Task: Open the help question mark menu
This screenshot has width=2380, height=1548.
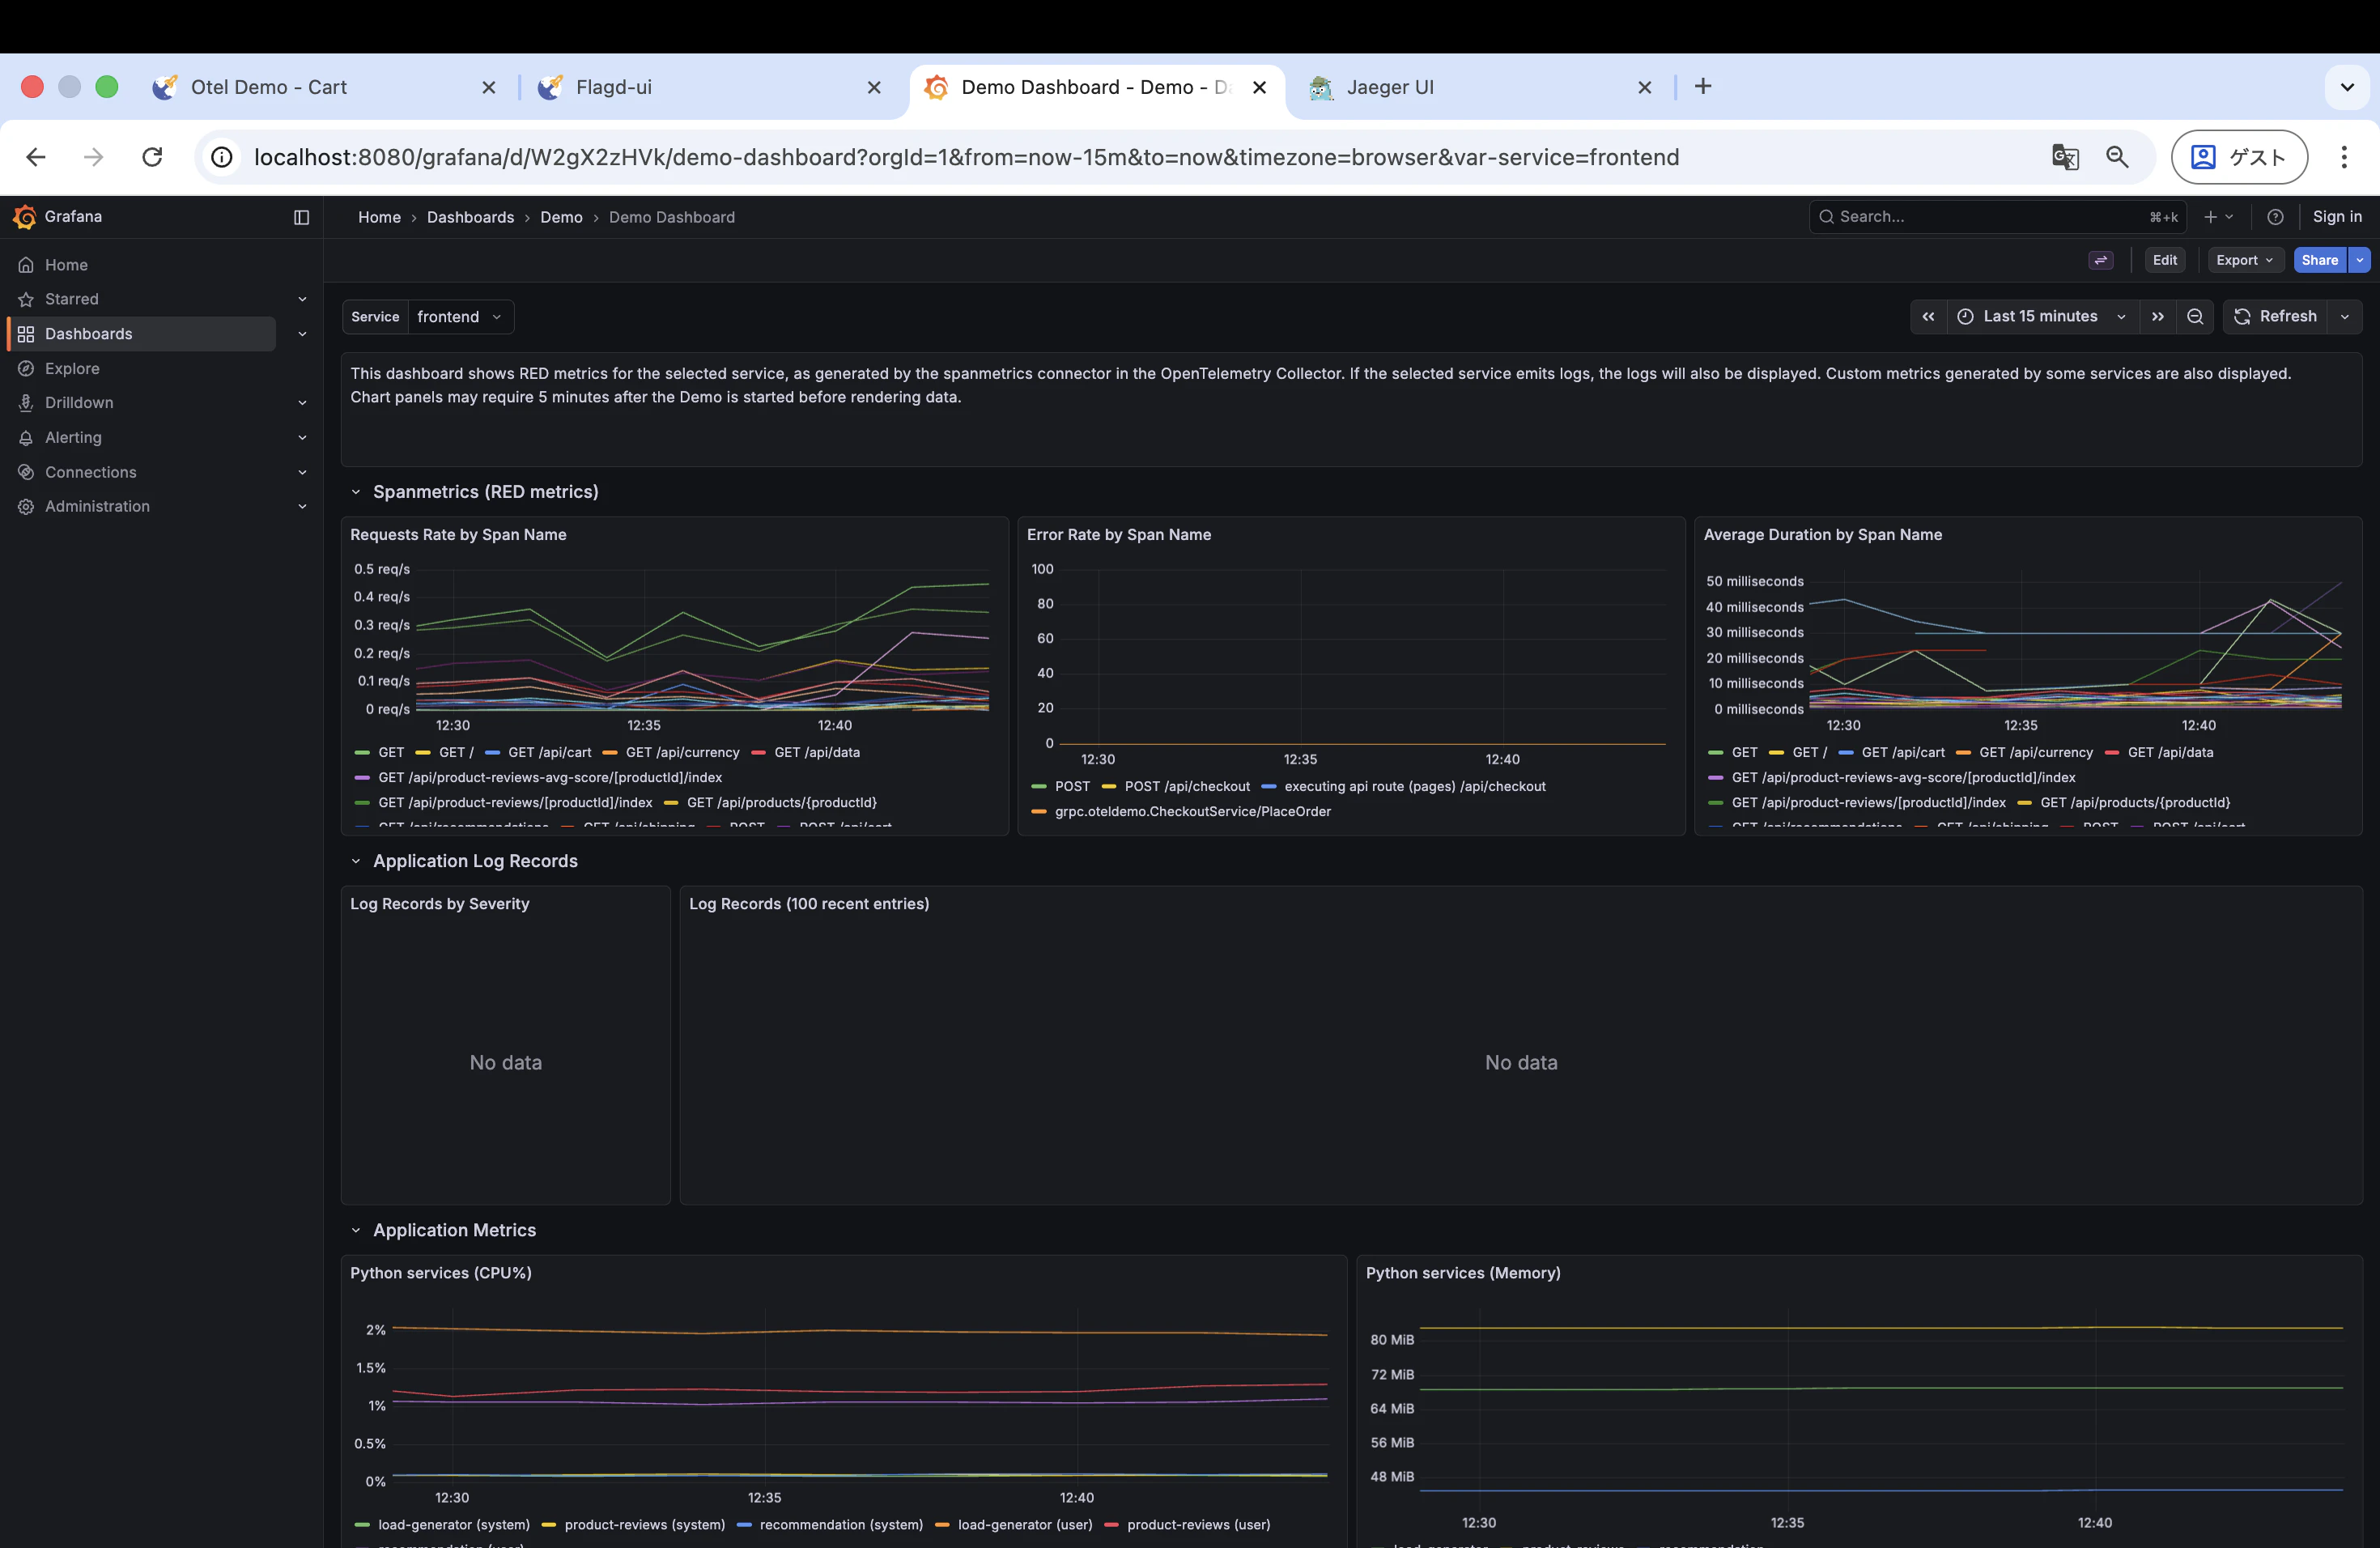Action: 2275,217
